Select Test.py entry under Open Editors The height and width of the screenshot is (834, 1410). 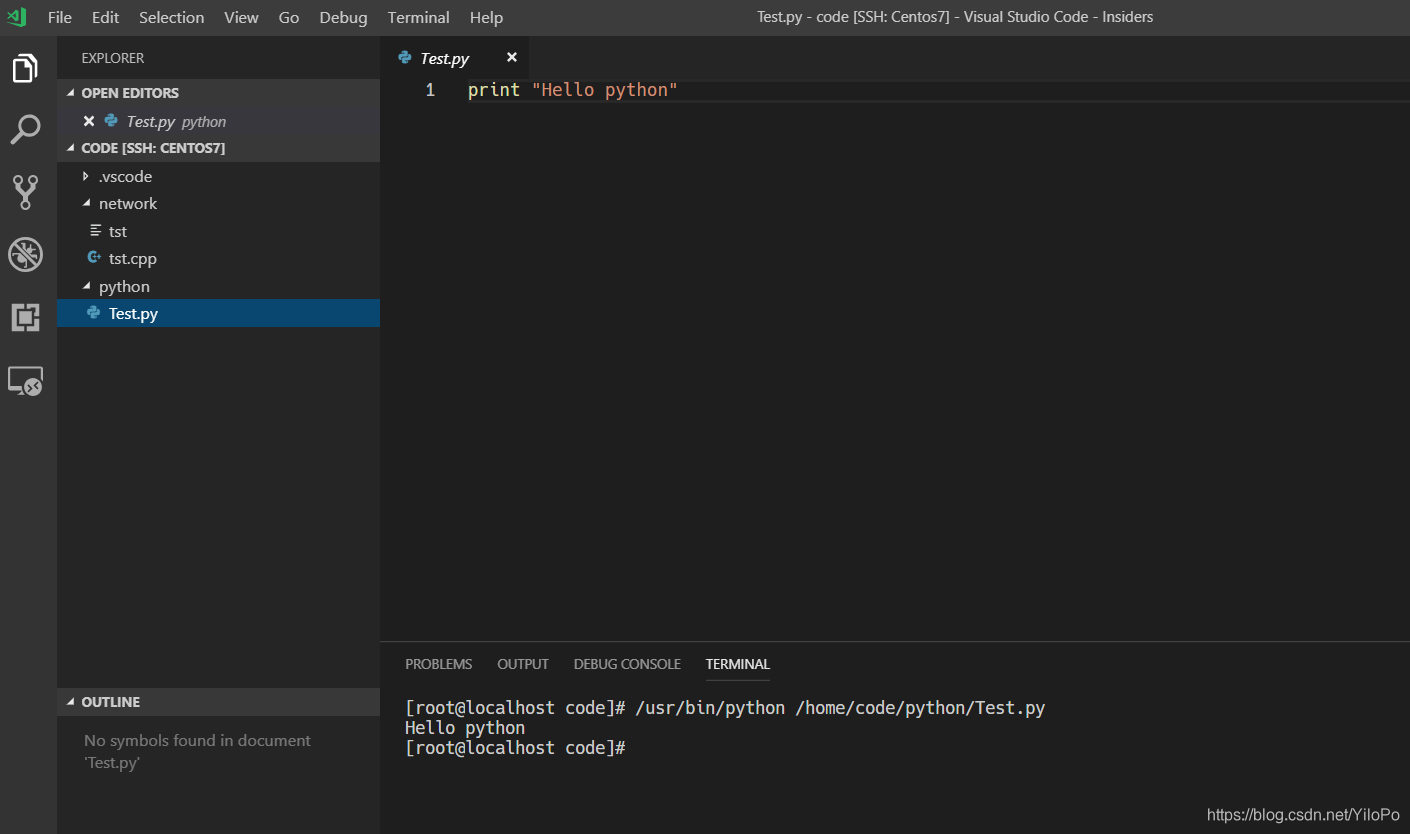click(218, 121)
